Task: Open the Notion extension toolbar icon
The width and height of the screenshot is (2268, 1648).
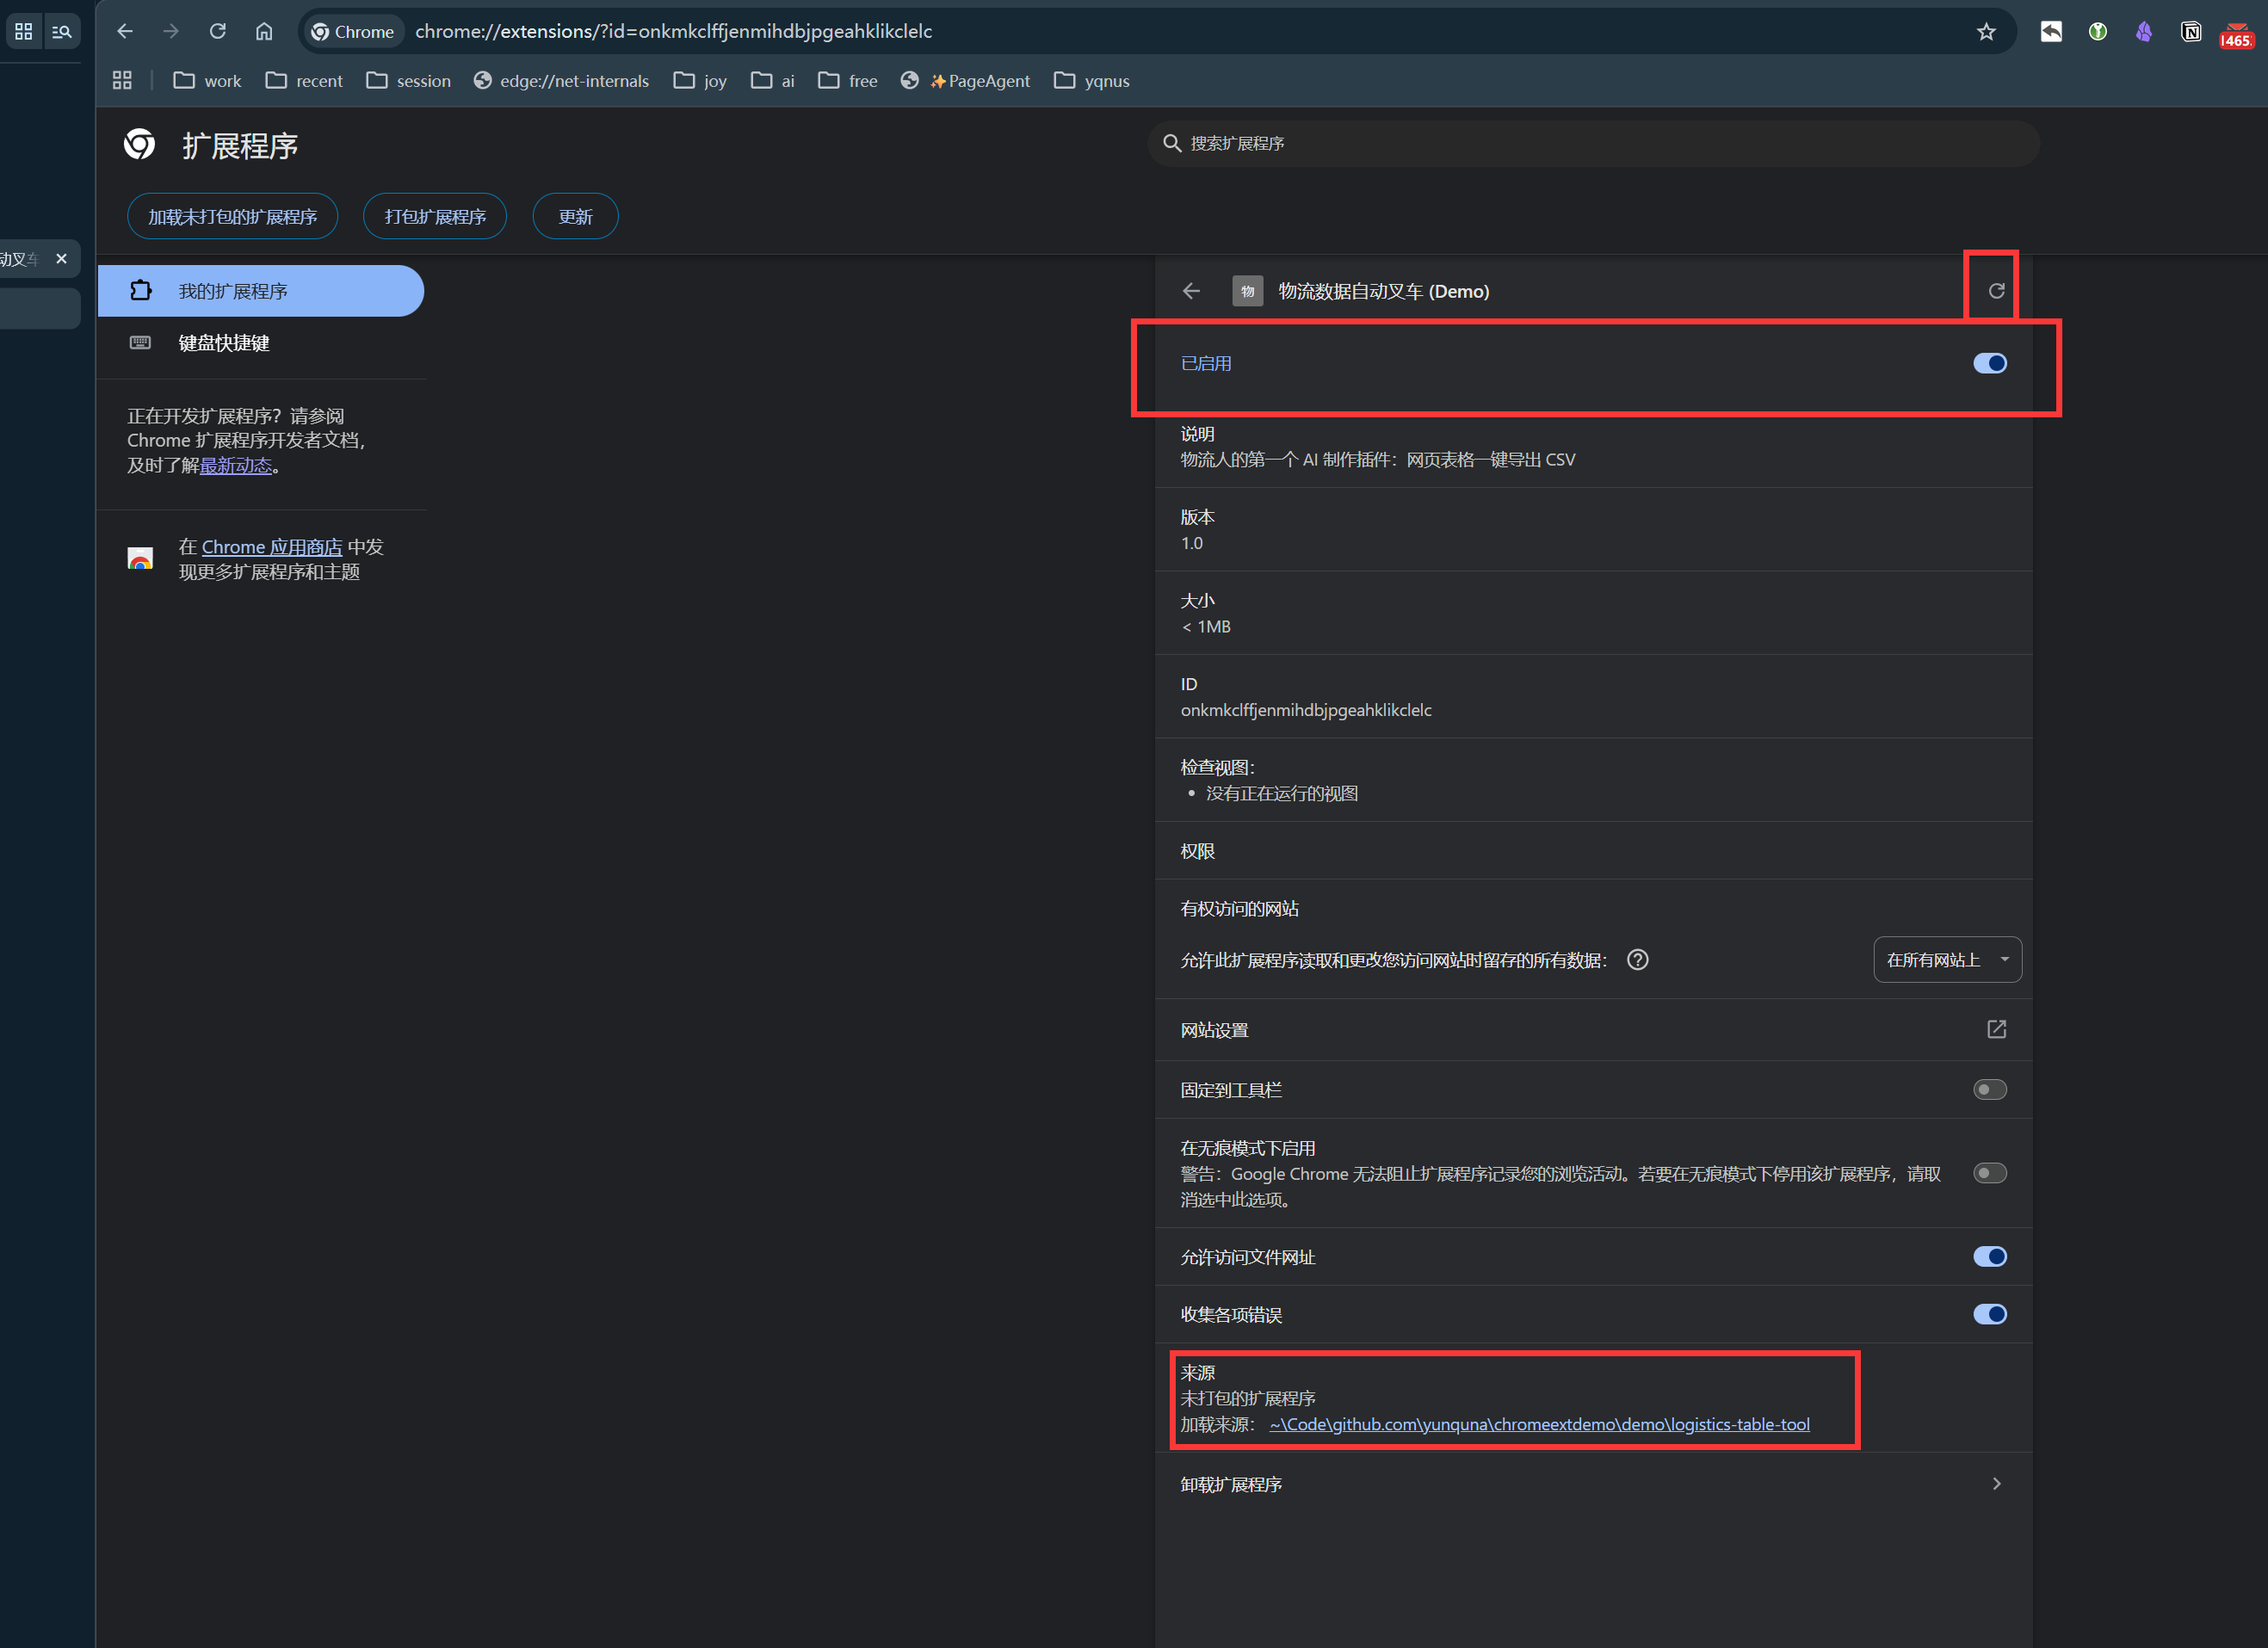Action: tap(2190, 32)
